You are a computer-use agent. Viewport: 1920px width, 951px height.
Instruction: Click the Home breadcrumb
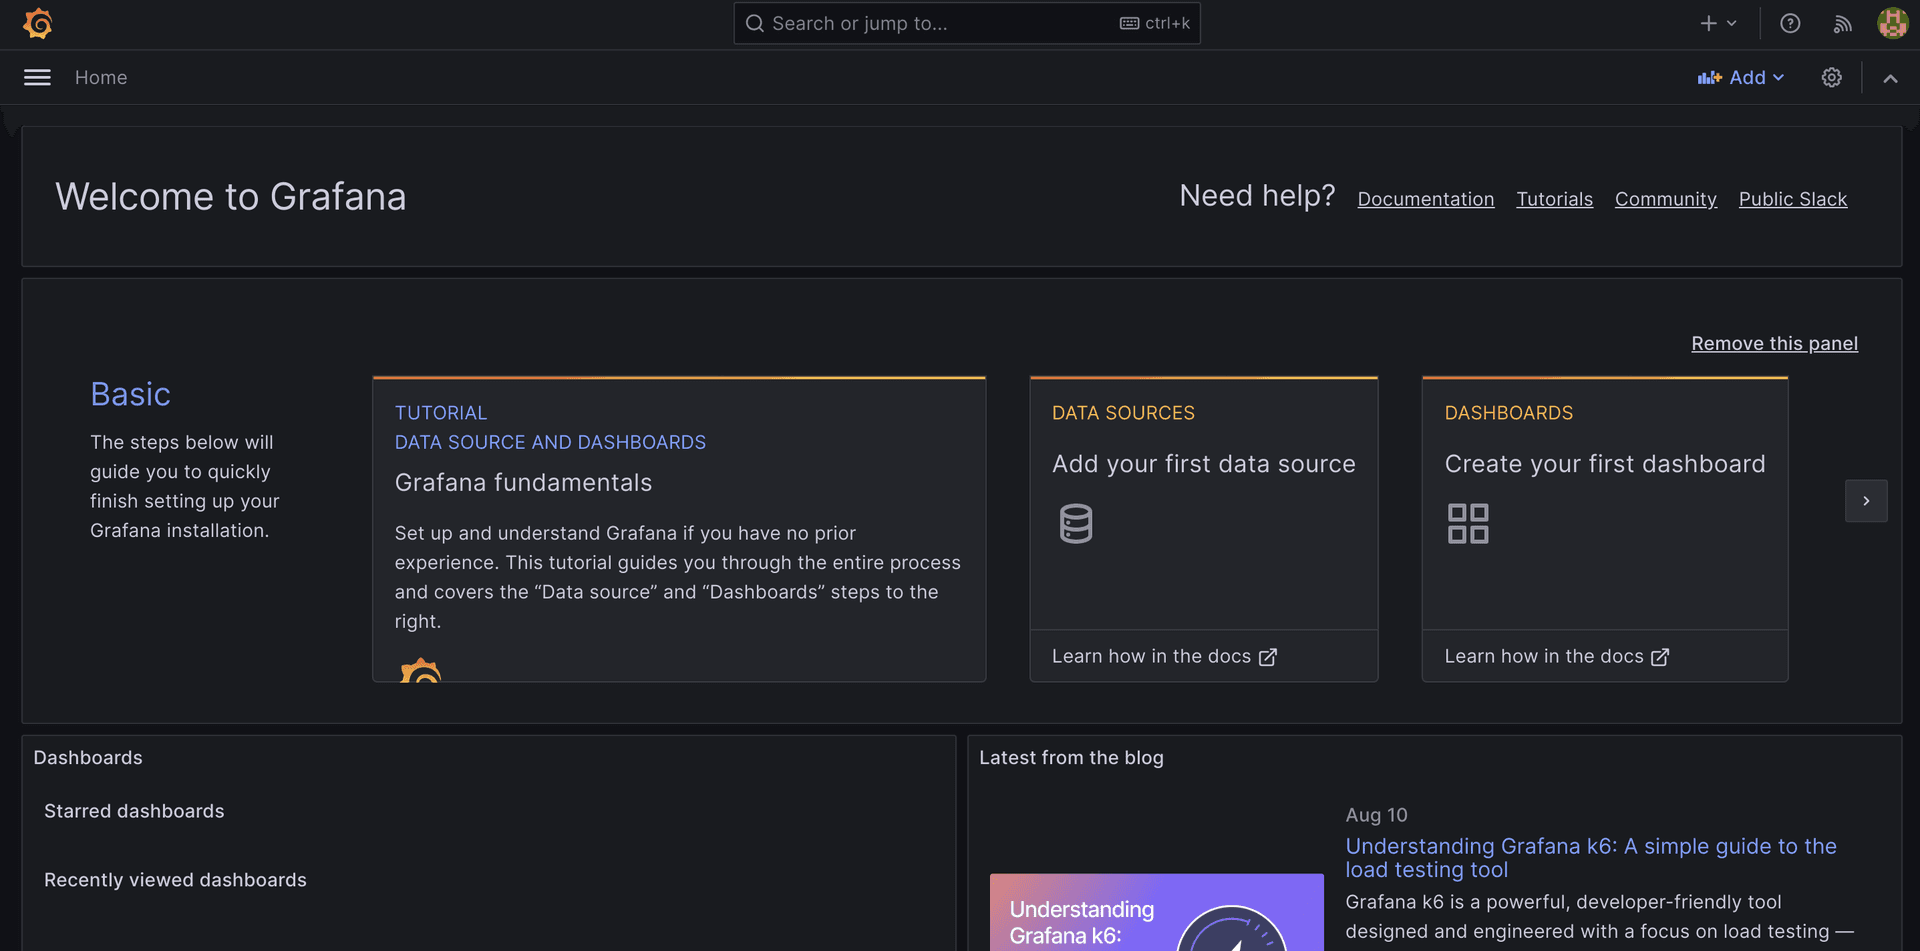[x=101, y=78]
